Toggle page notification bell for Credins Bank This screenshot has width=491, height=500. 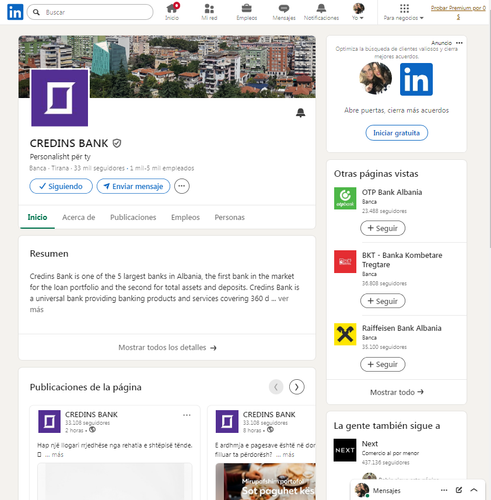pyautogui.click(x=300, y=113)
